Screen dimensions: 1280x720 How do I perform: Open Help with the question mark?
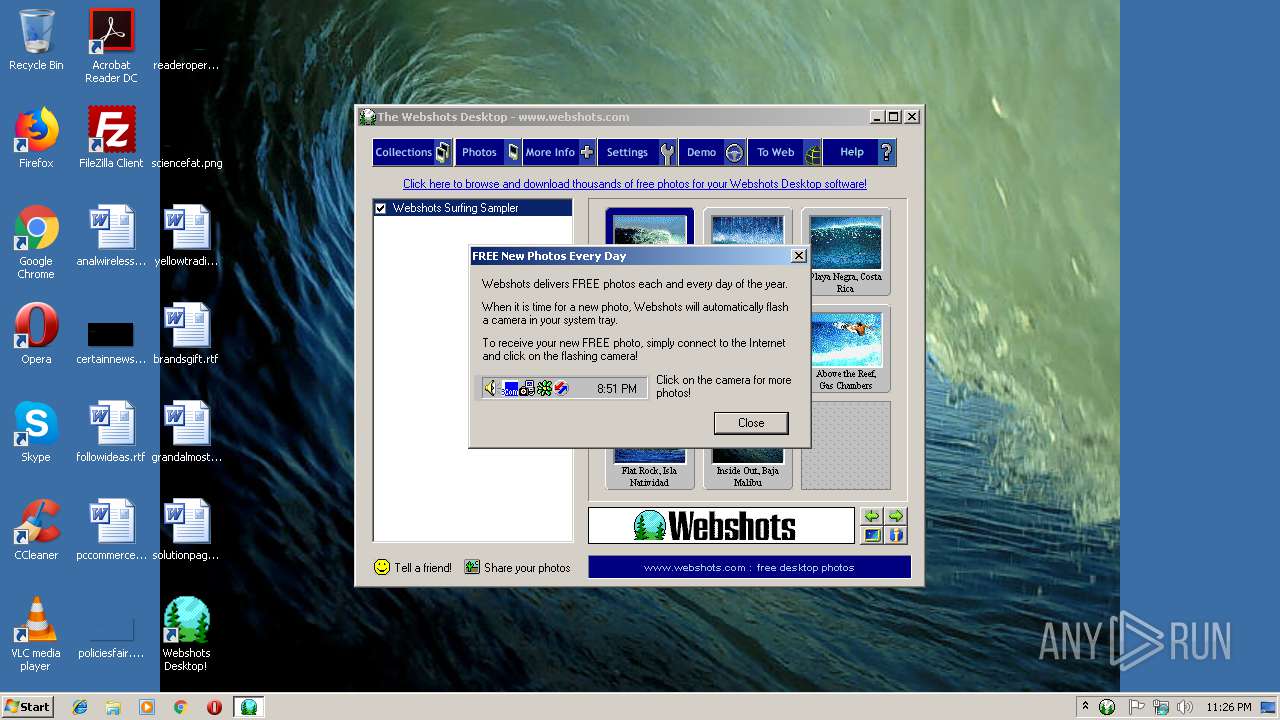pos(860,152)
